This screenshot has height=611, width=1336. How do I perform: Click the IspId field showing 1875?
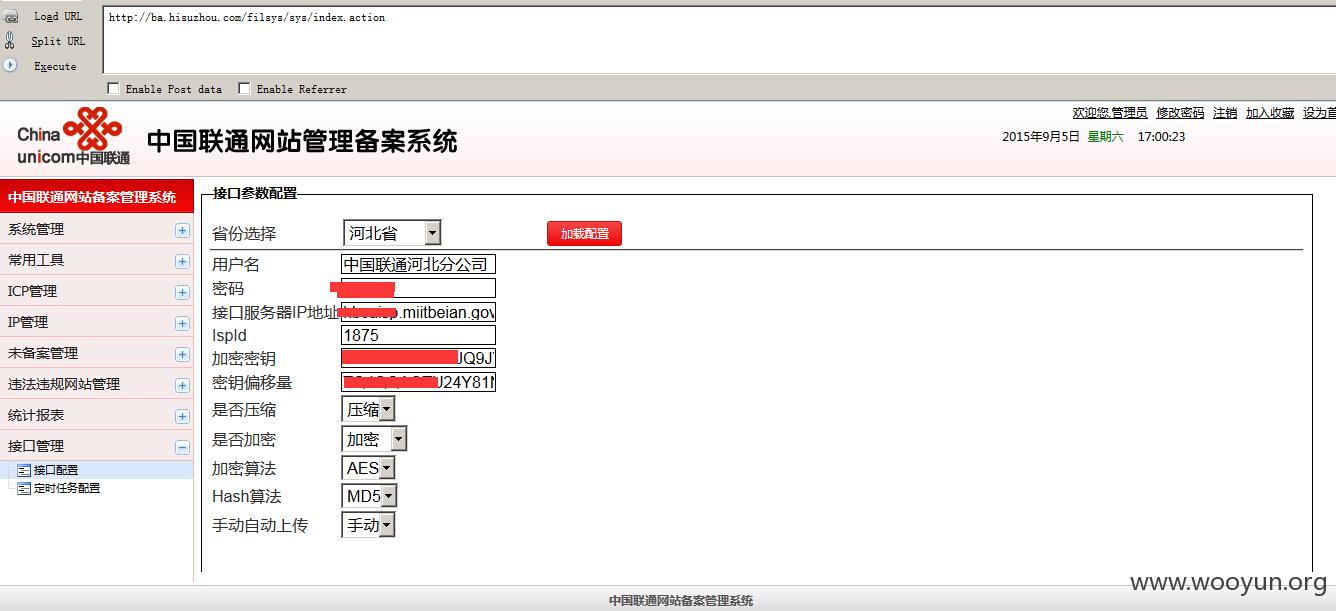[x=418, y=335]
